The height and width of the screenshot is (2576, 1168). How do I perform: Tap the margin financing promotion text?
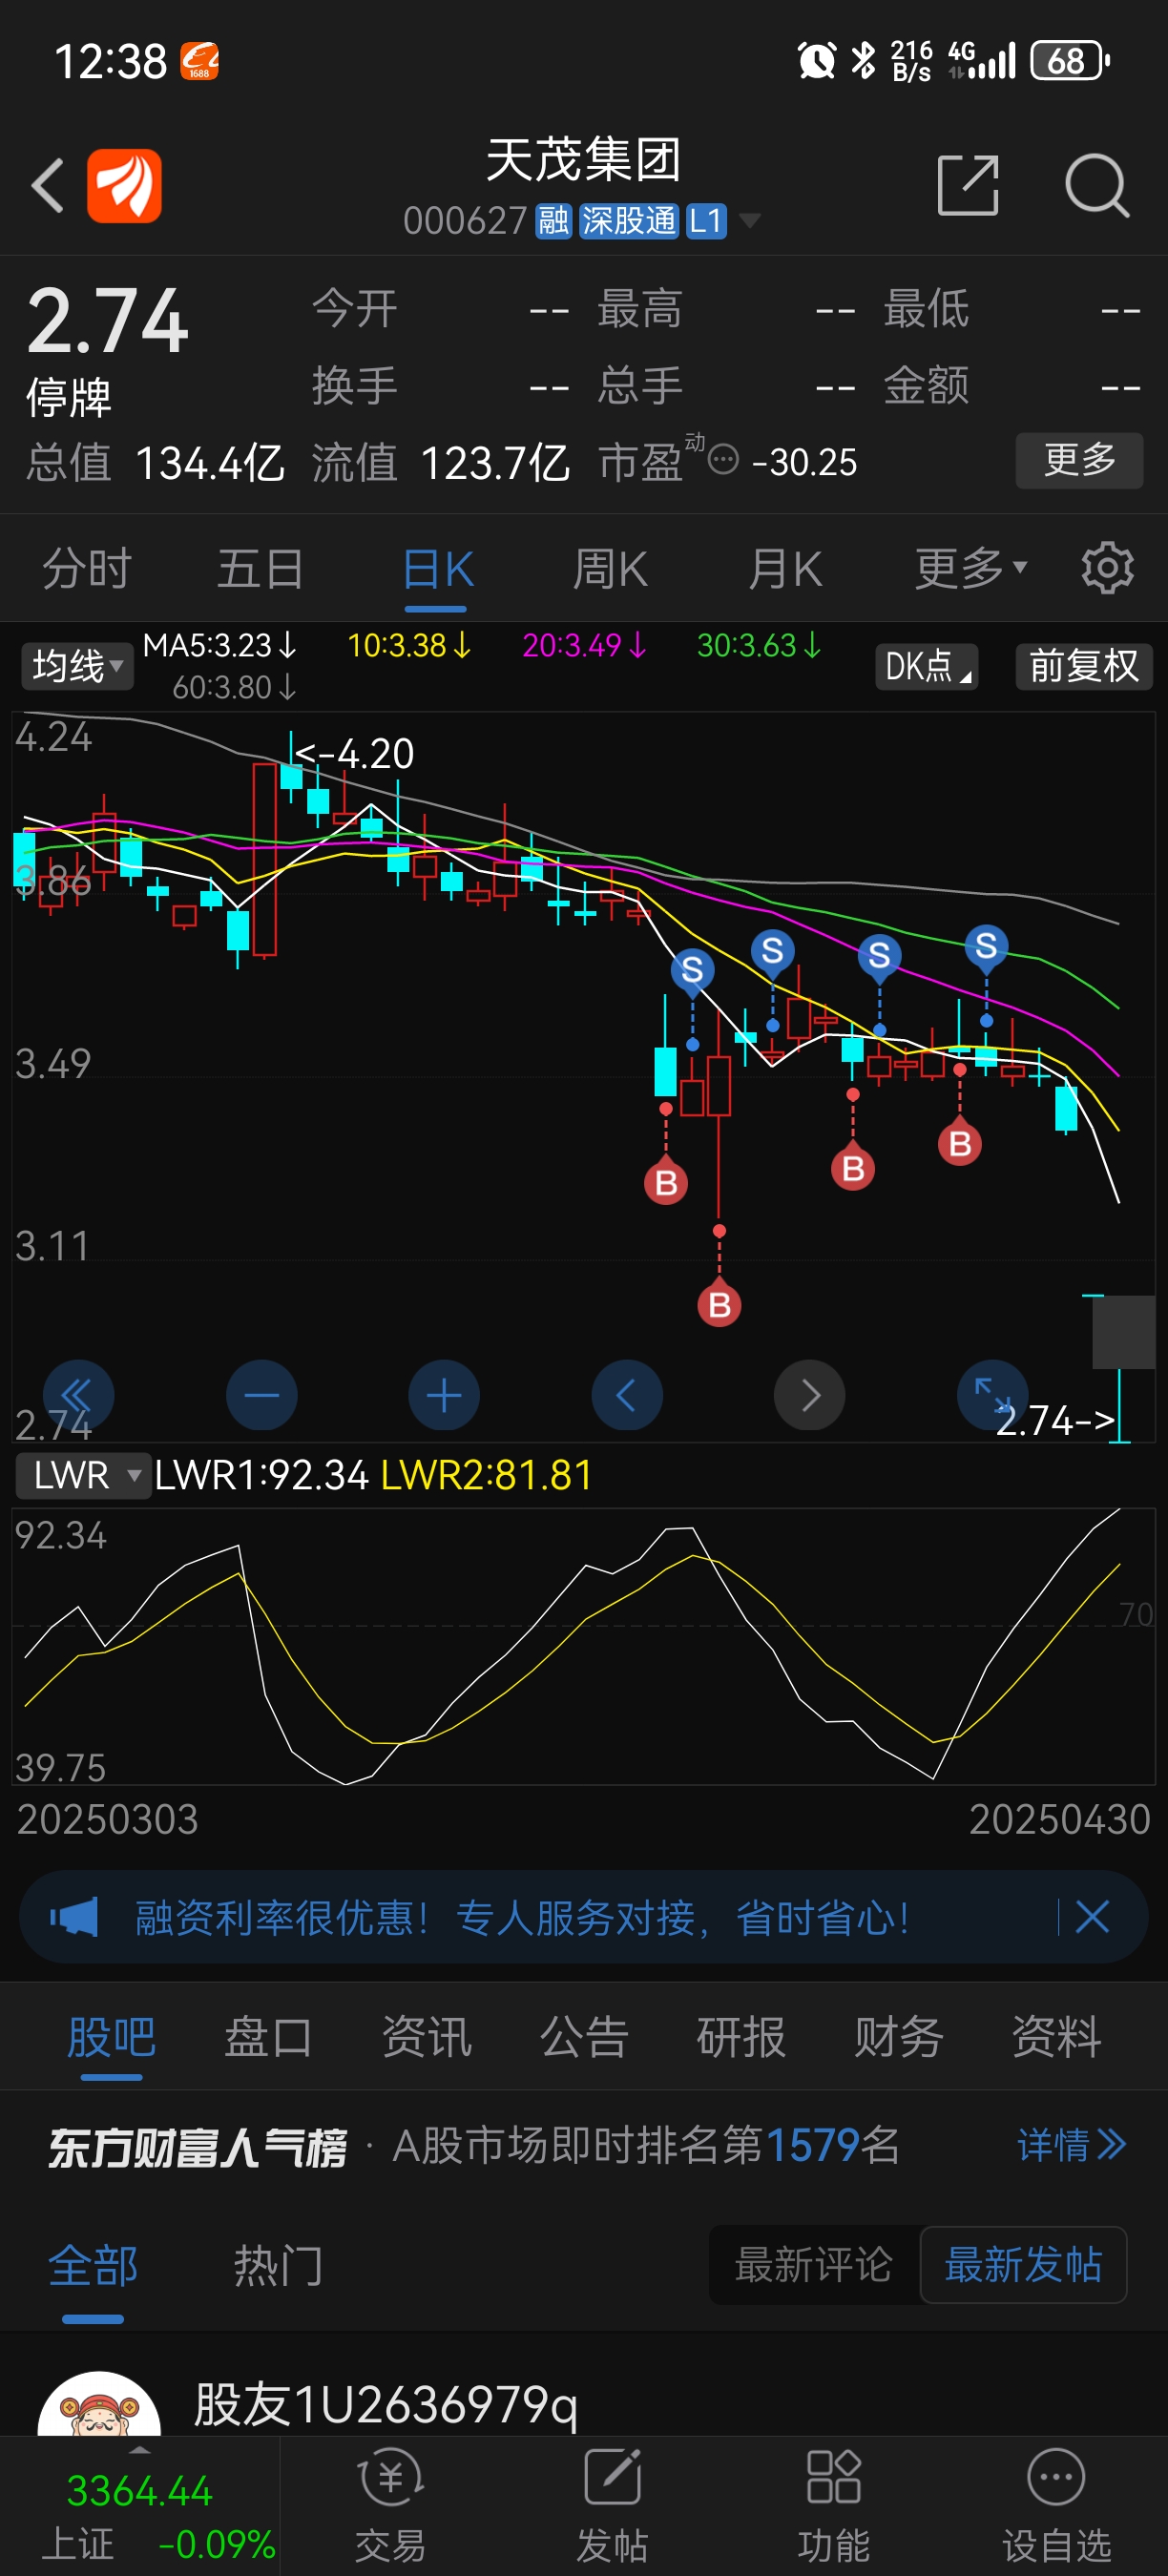click(x=522, y=1917)
